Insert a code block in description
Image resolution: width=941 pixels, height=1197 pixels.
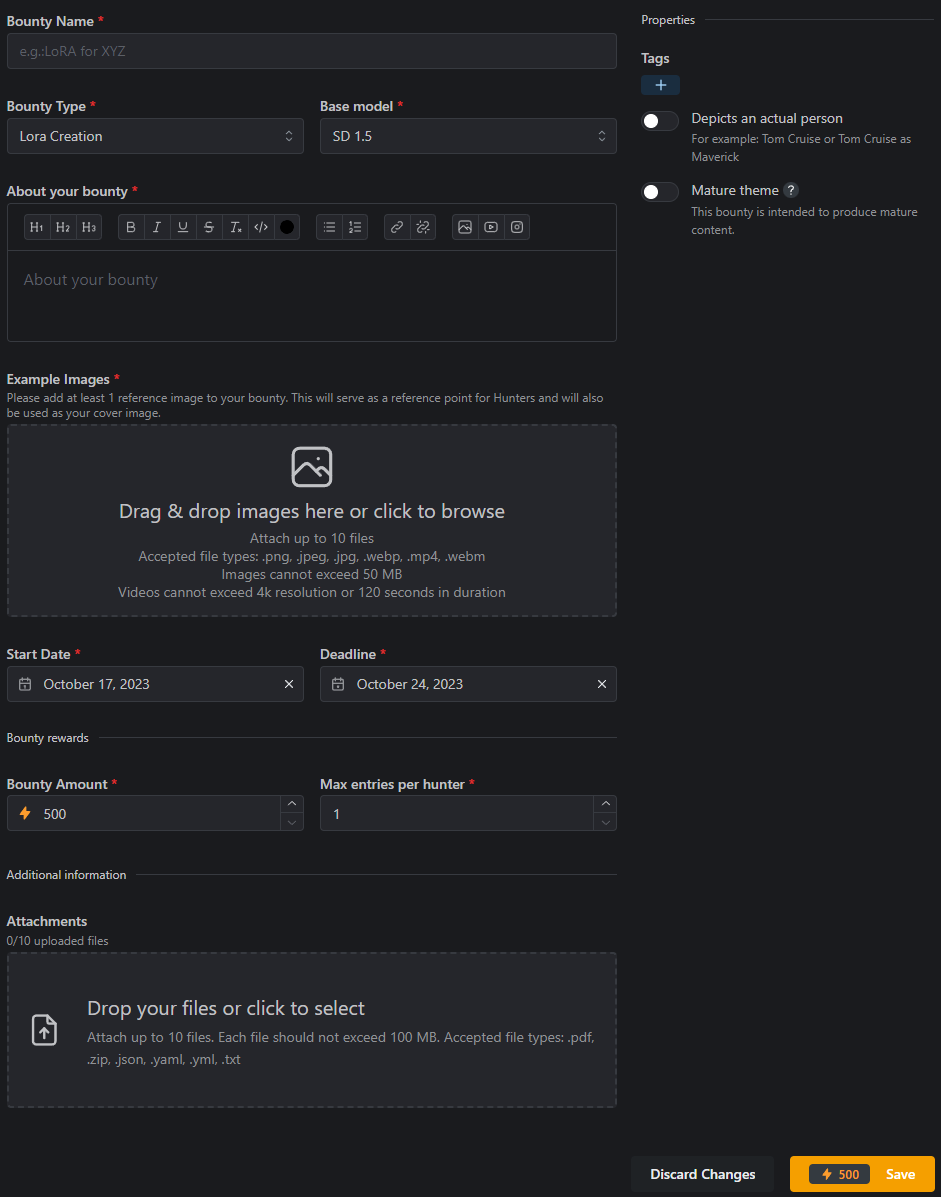(x=261, y=227)
